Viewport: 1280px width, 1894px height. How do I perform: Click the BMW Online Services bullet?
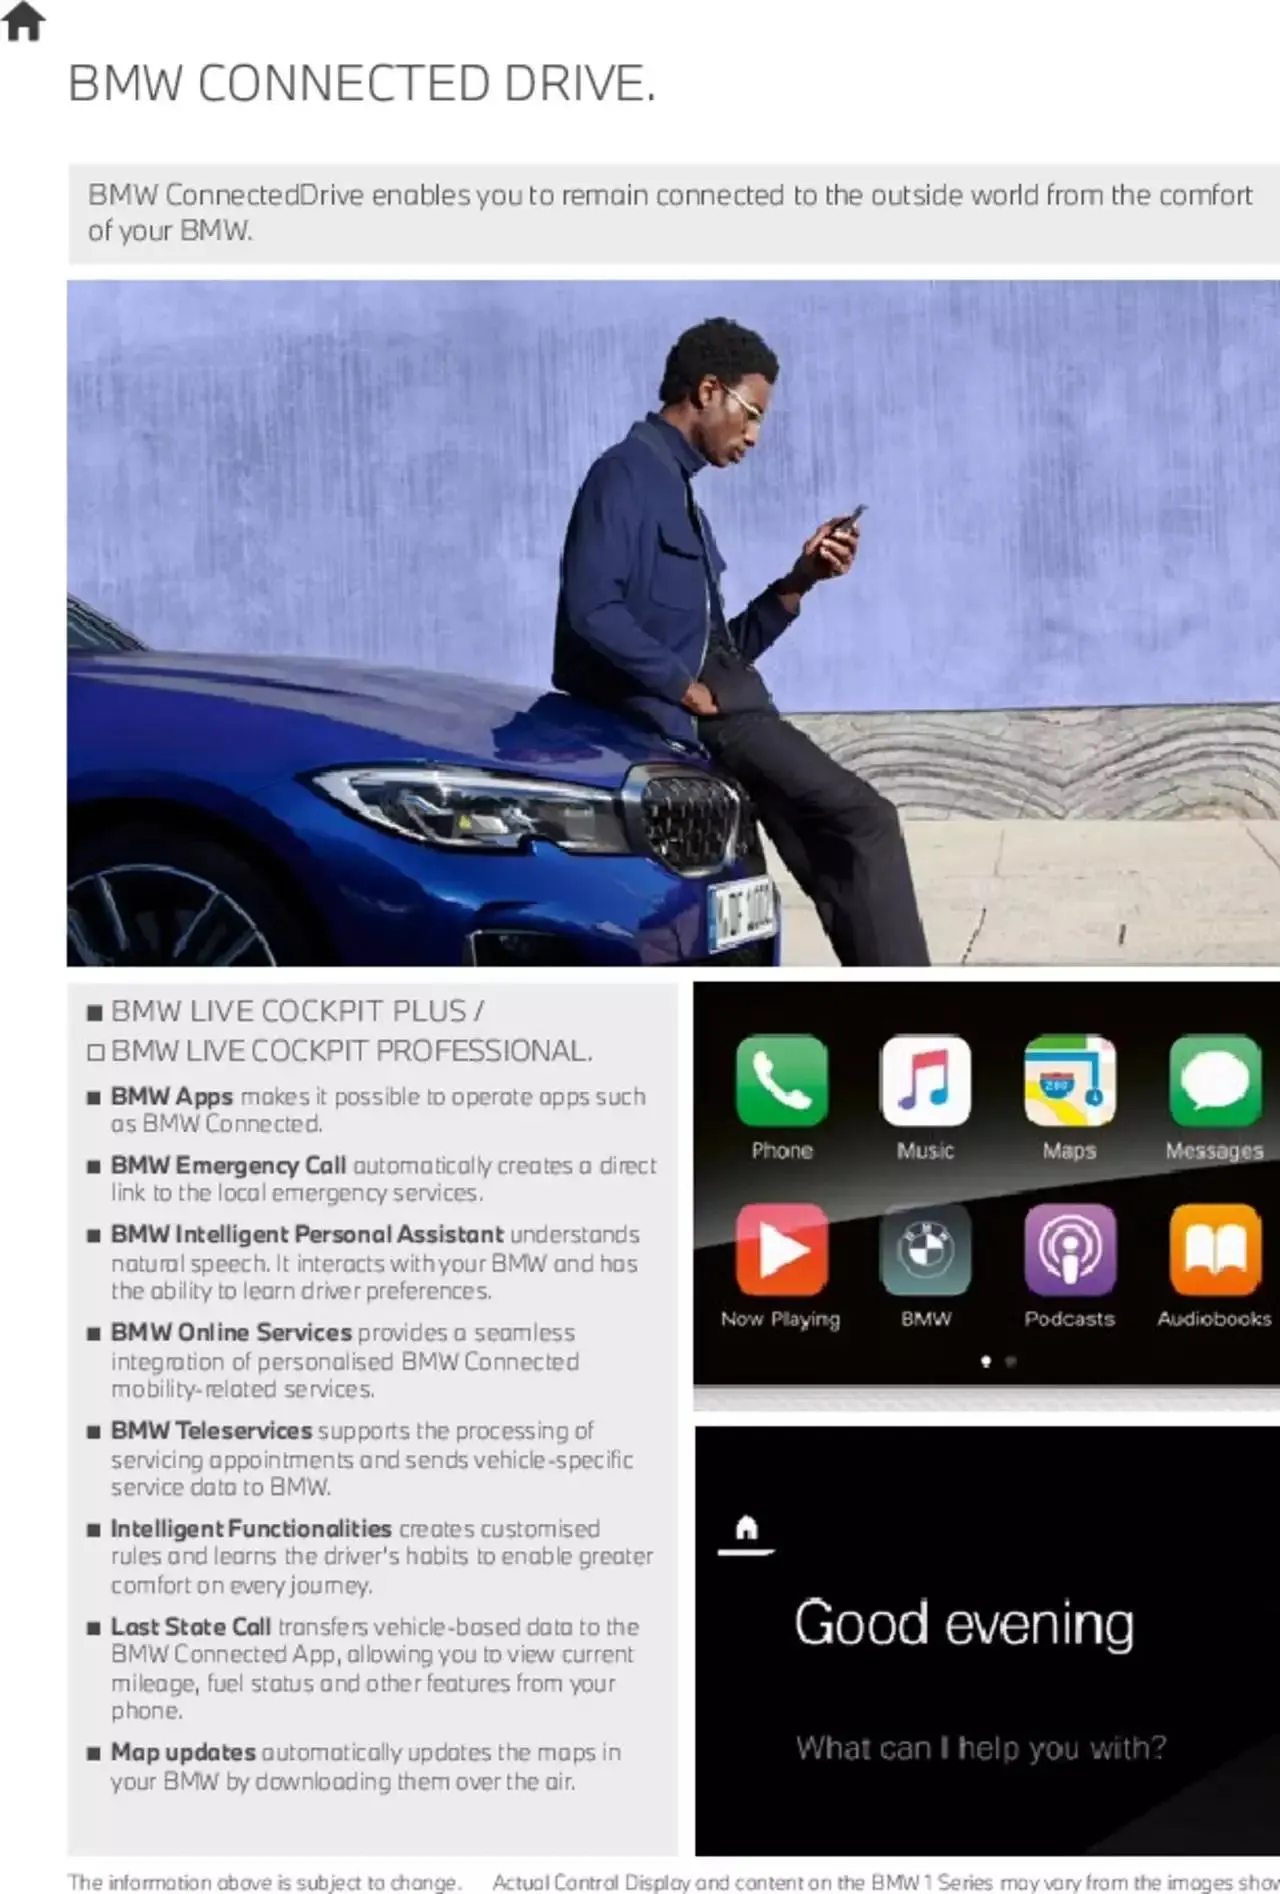345,1360
